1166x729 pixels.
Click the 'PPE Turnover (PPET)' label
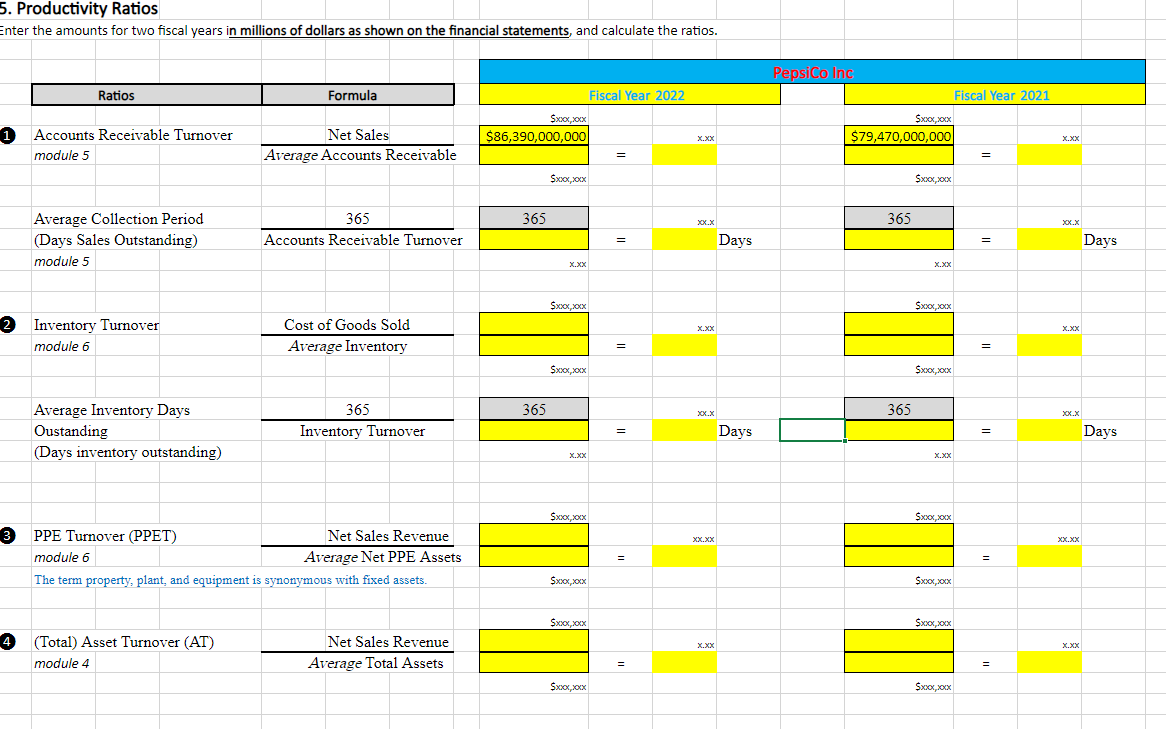(x=106, y=536)
